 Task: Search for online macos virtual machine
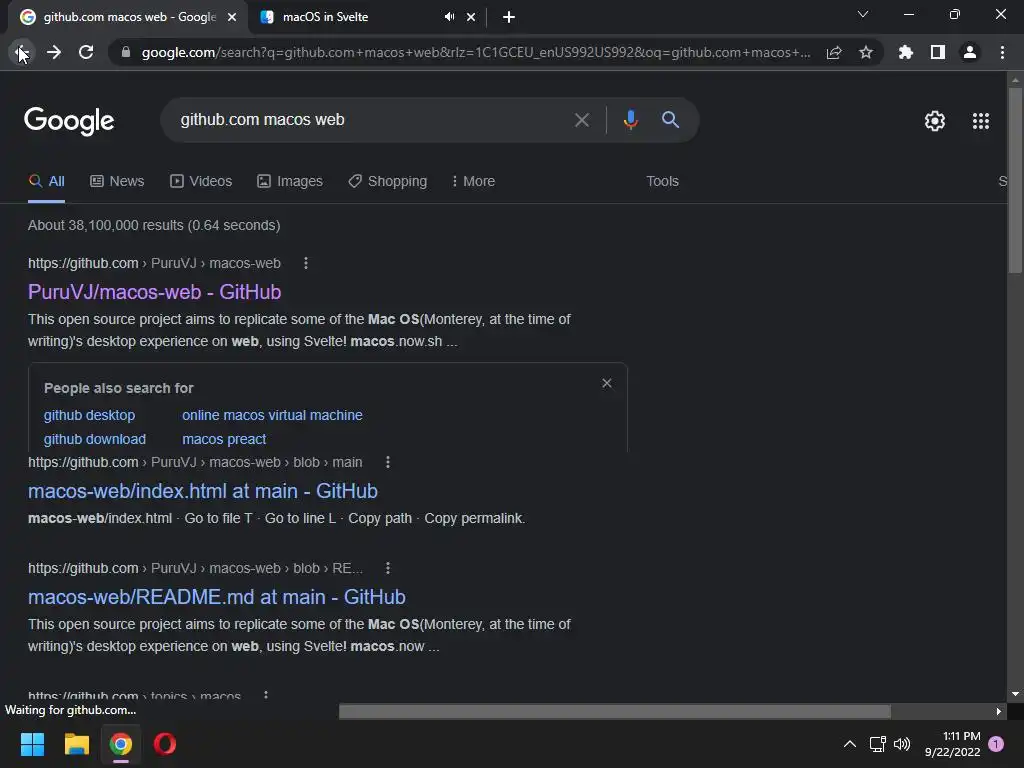(272, 415)
